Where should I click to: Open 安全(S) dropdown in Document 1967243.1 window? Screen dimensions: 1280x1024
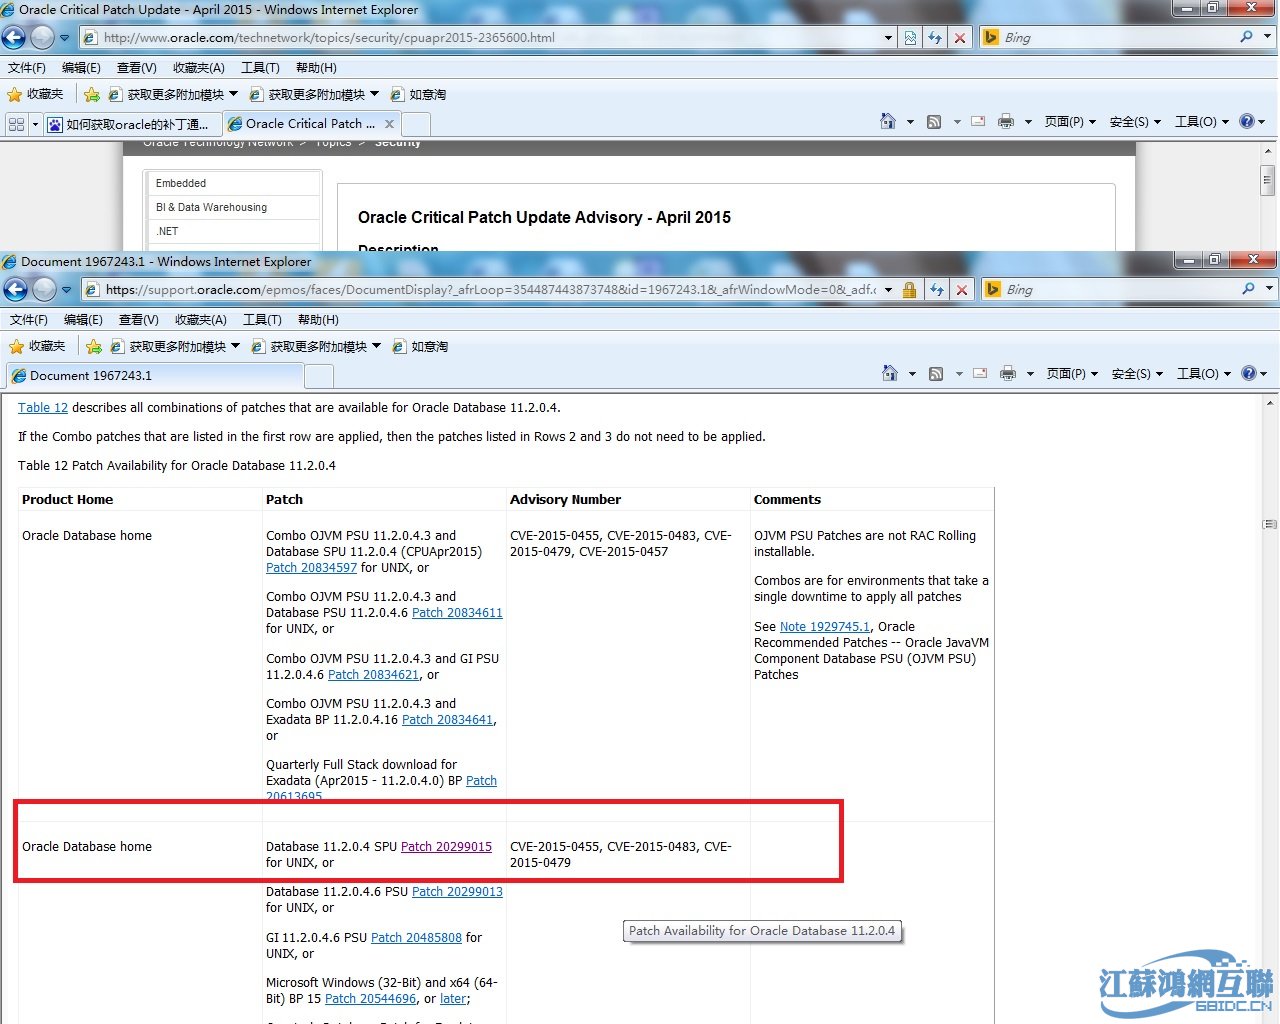coord(1138,374)
